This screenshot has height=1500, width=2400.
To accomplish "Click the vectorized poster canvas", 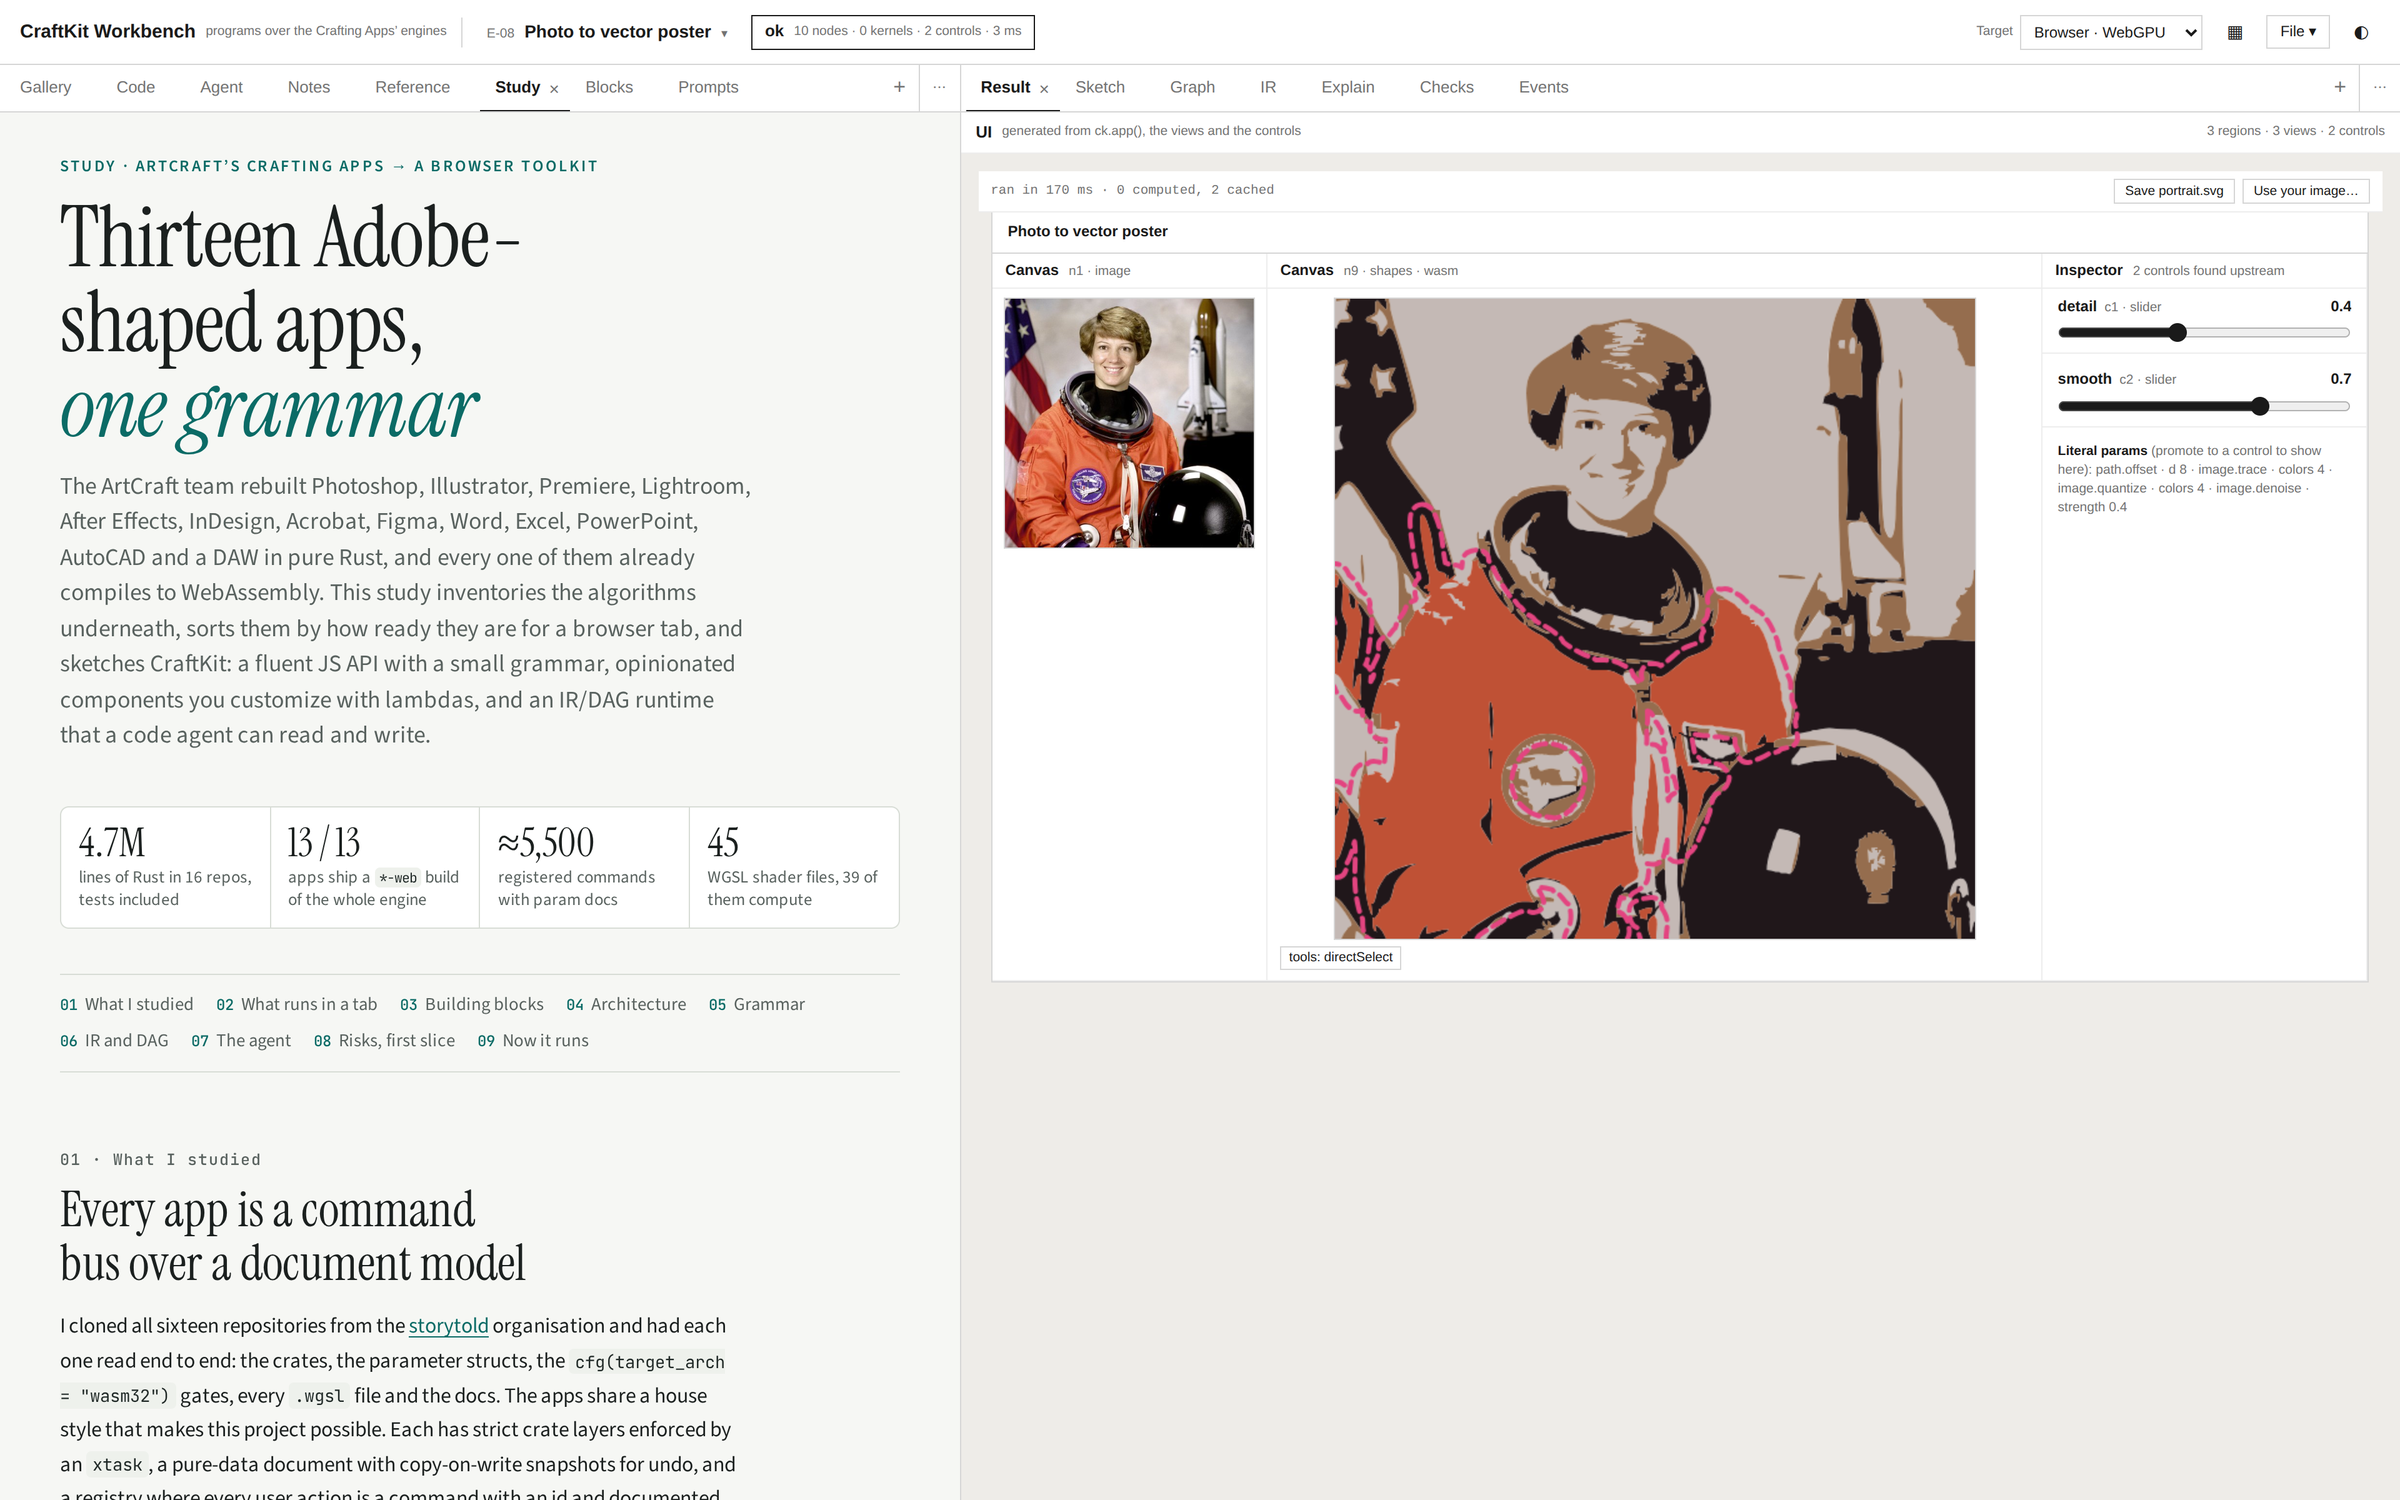I will pyautogui.click(x=1654, y=618).
